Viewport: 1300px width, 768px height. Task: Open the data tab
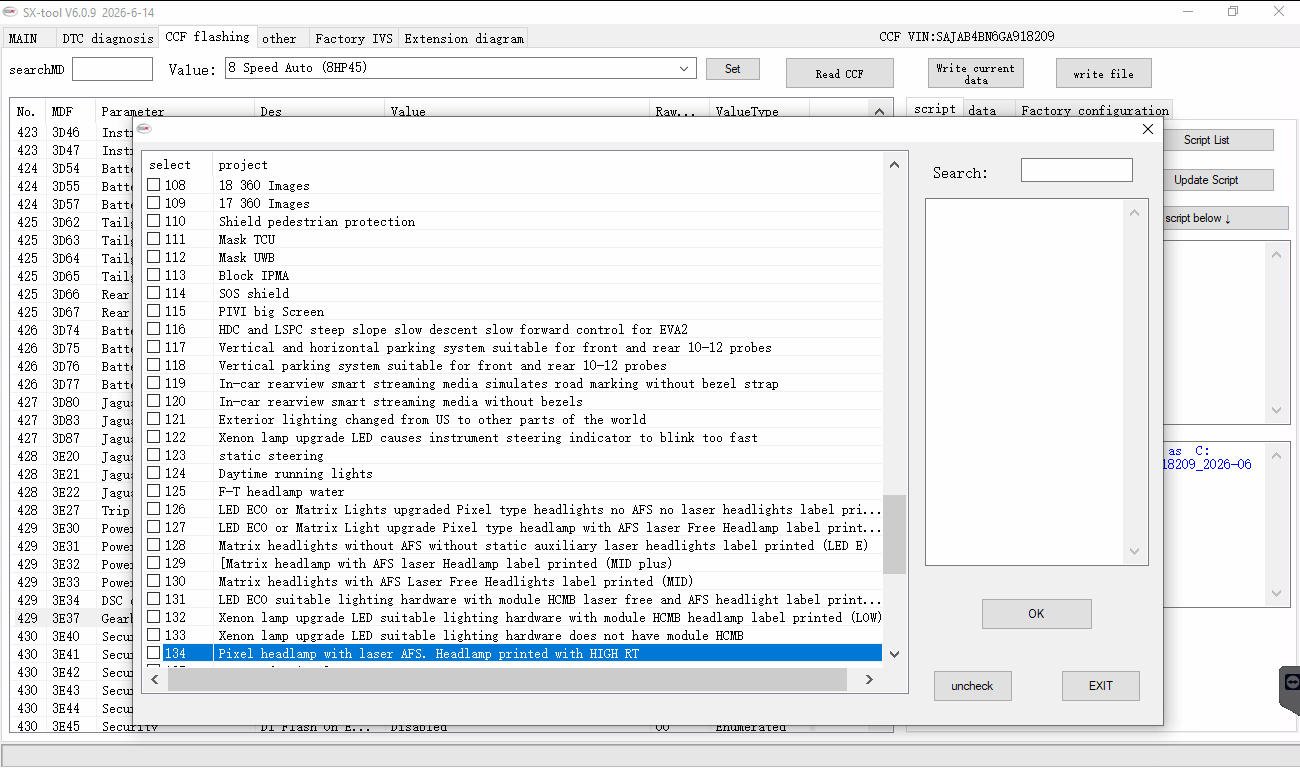[982, 110]
